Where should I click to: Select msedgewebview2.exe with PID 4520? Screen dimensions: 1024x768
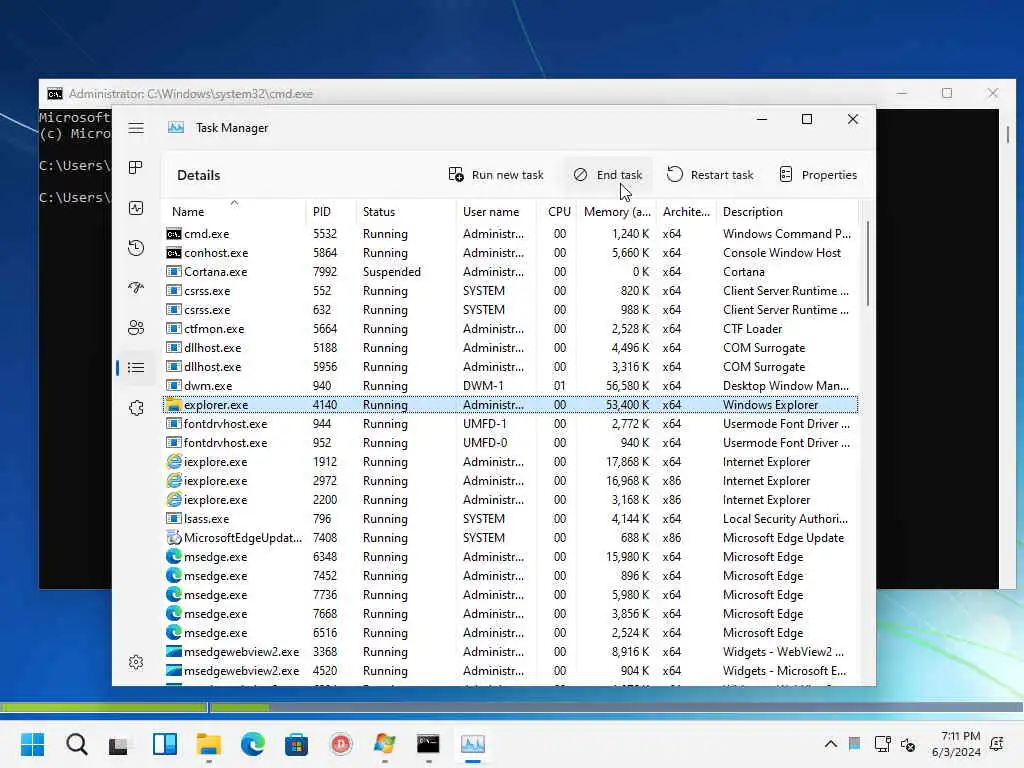tap(510, 670)
